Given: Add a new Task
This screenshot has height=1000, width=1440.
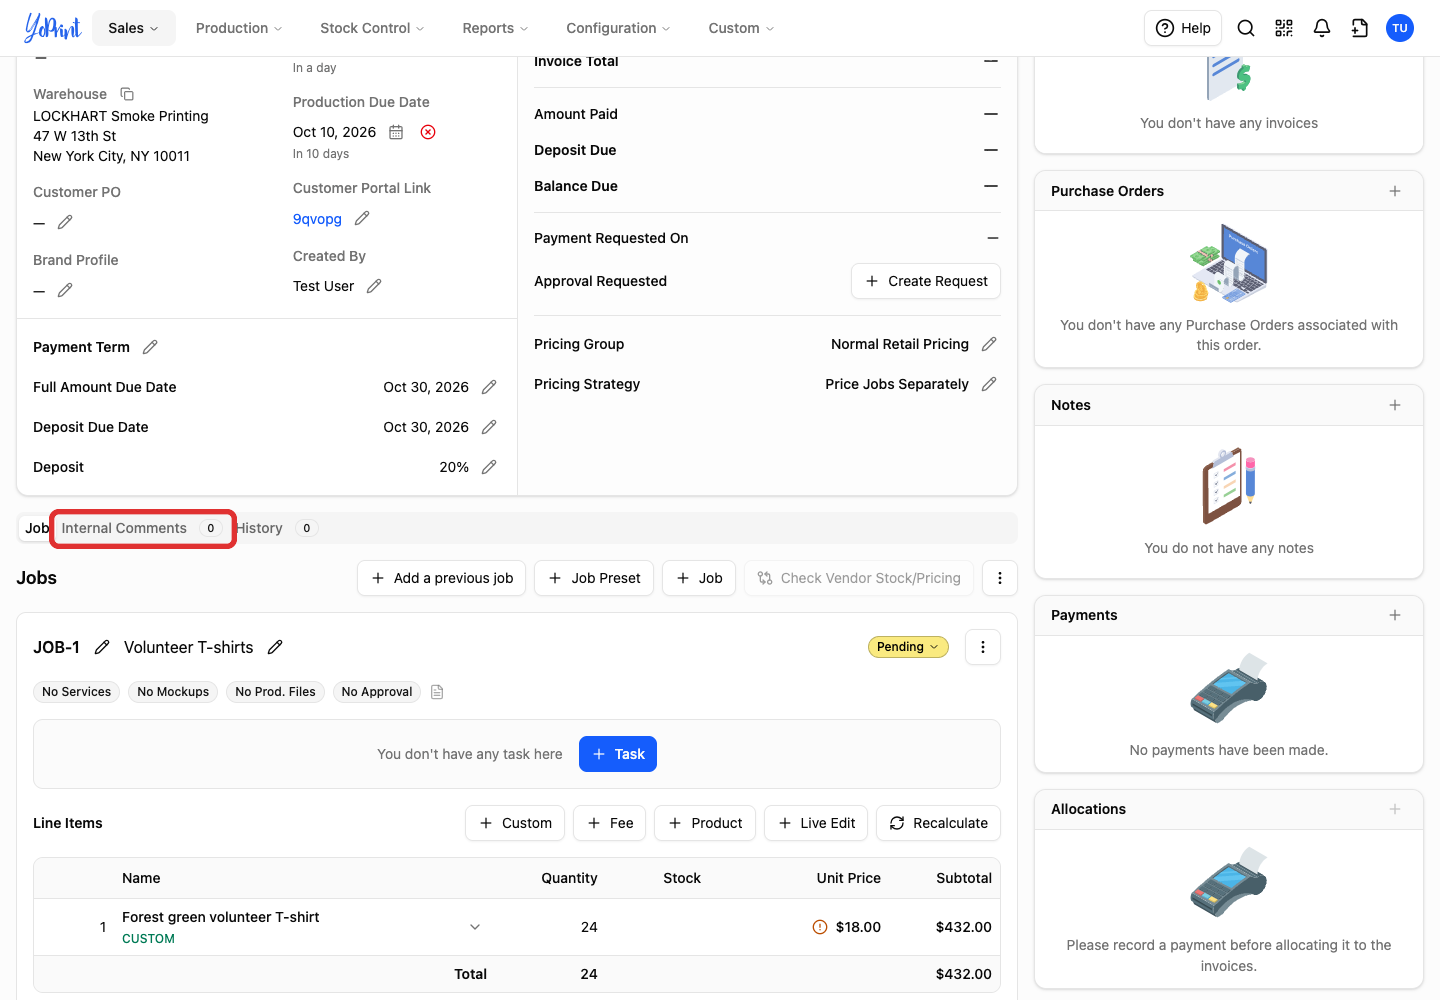Looking at the screenshot, I should (618, 754).
